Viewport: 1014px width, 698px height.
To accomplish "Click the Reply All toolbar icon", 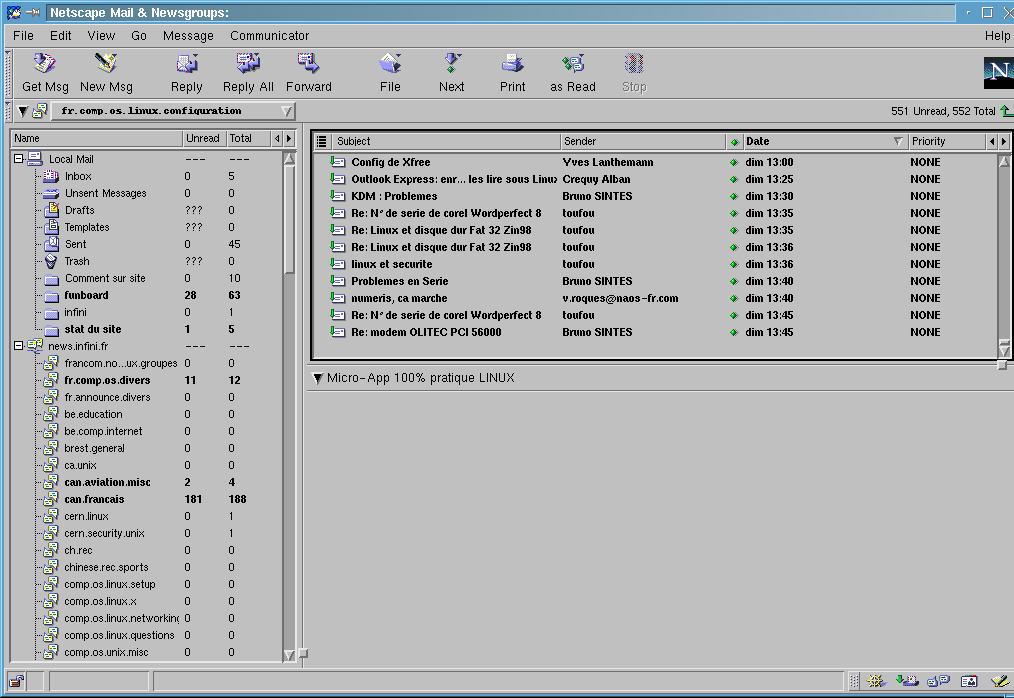I will pos(248,63).
